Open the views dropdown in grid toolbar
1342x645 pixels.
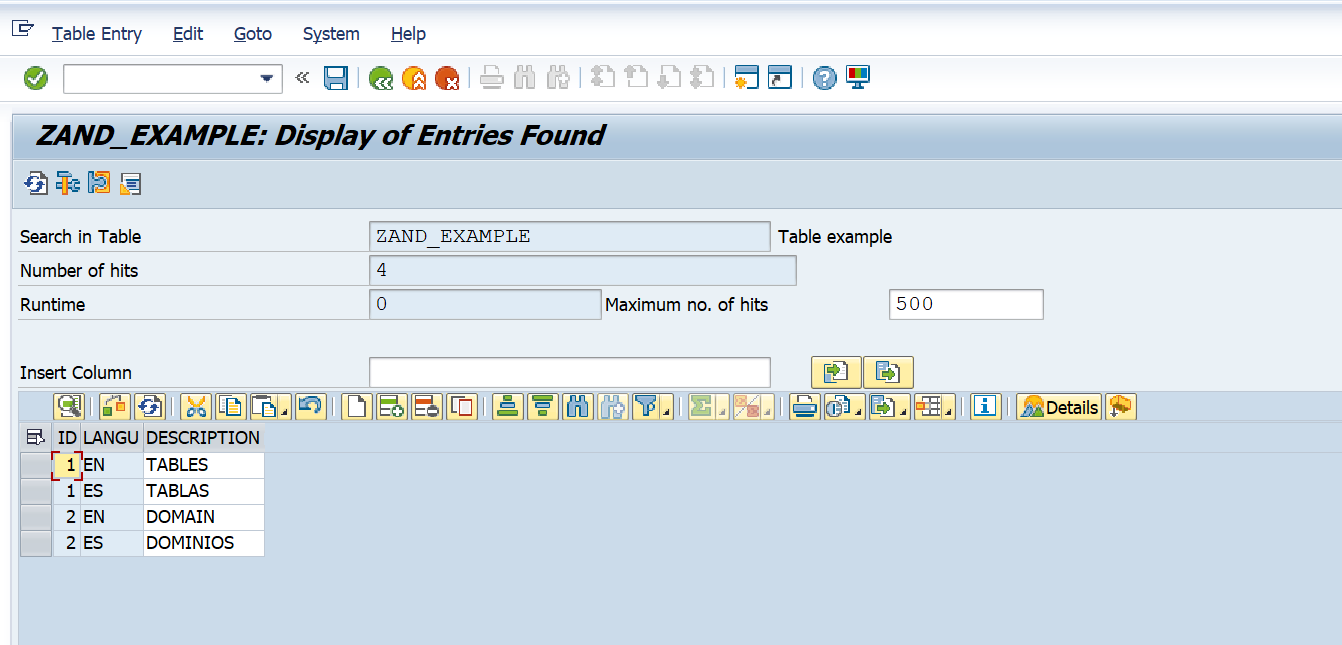coord(844,406)
